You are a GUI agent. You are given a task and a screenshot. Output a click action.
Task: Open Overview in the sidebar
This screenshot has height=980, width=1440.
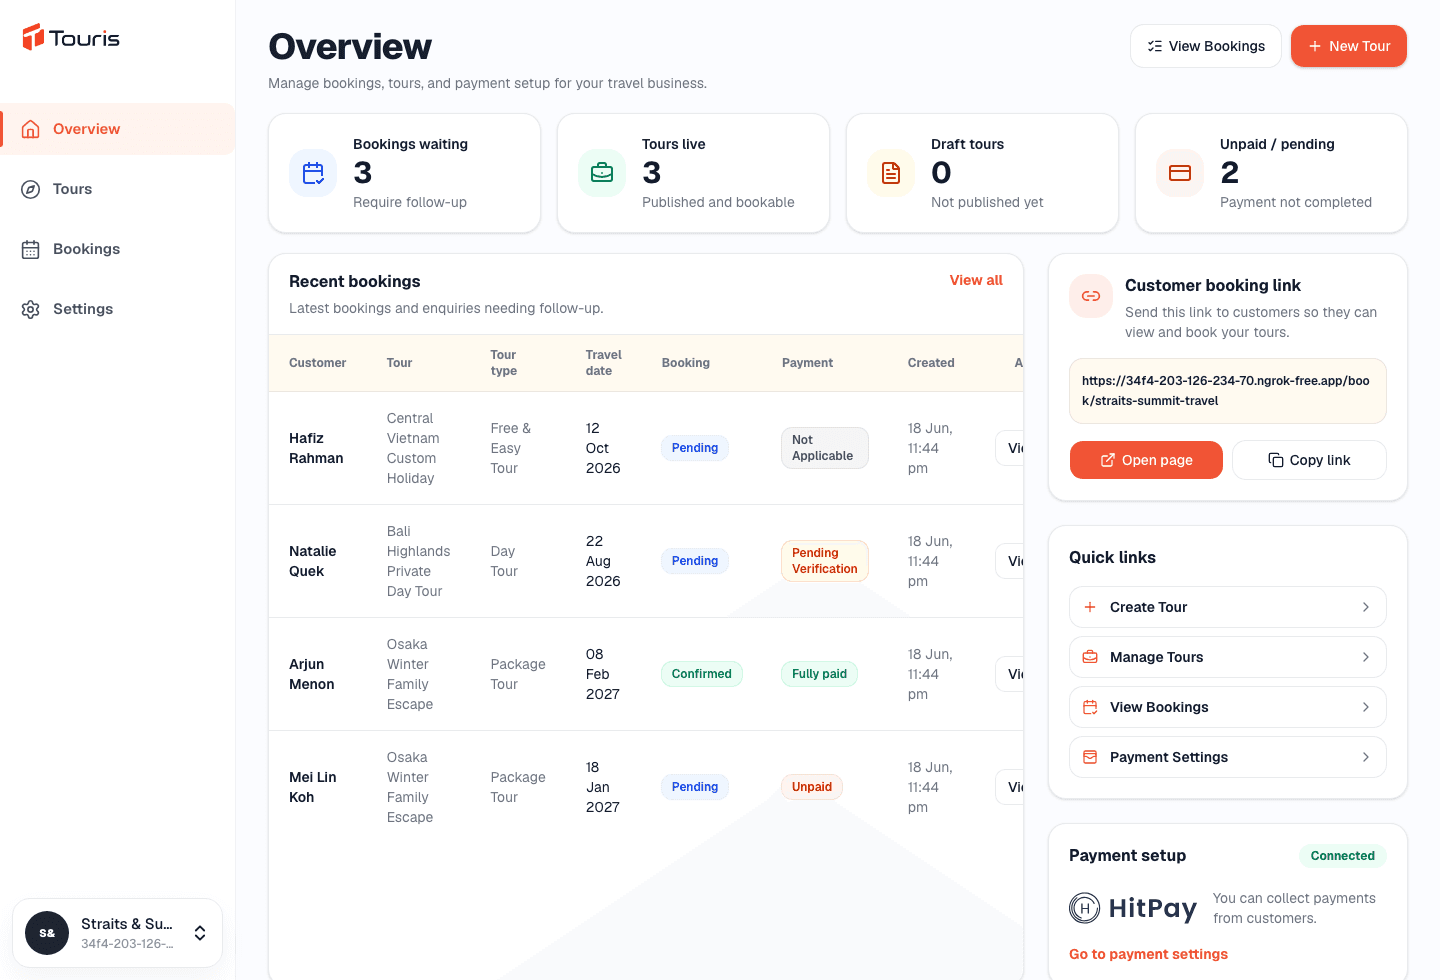tap(117, 129)
